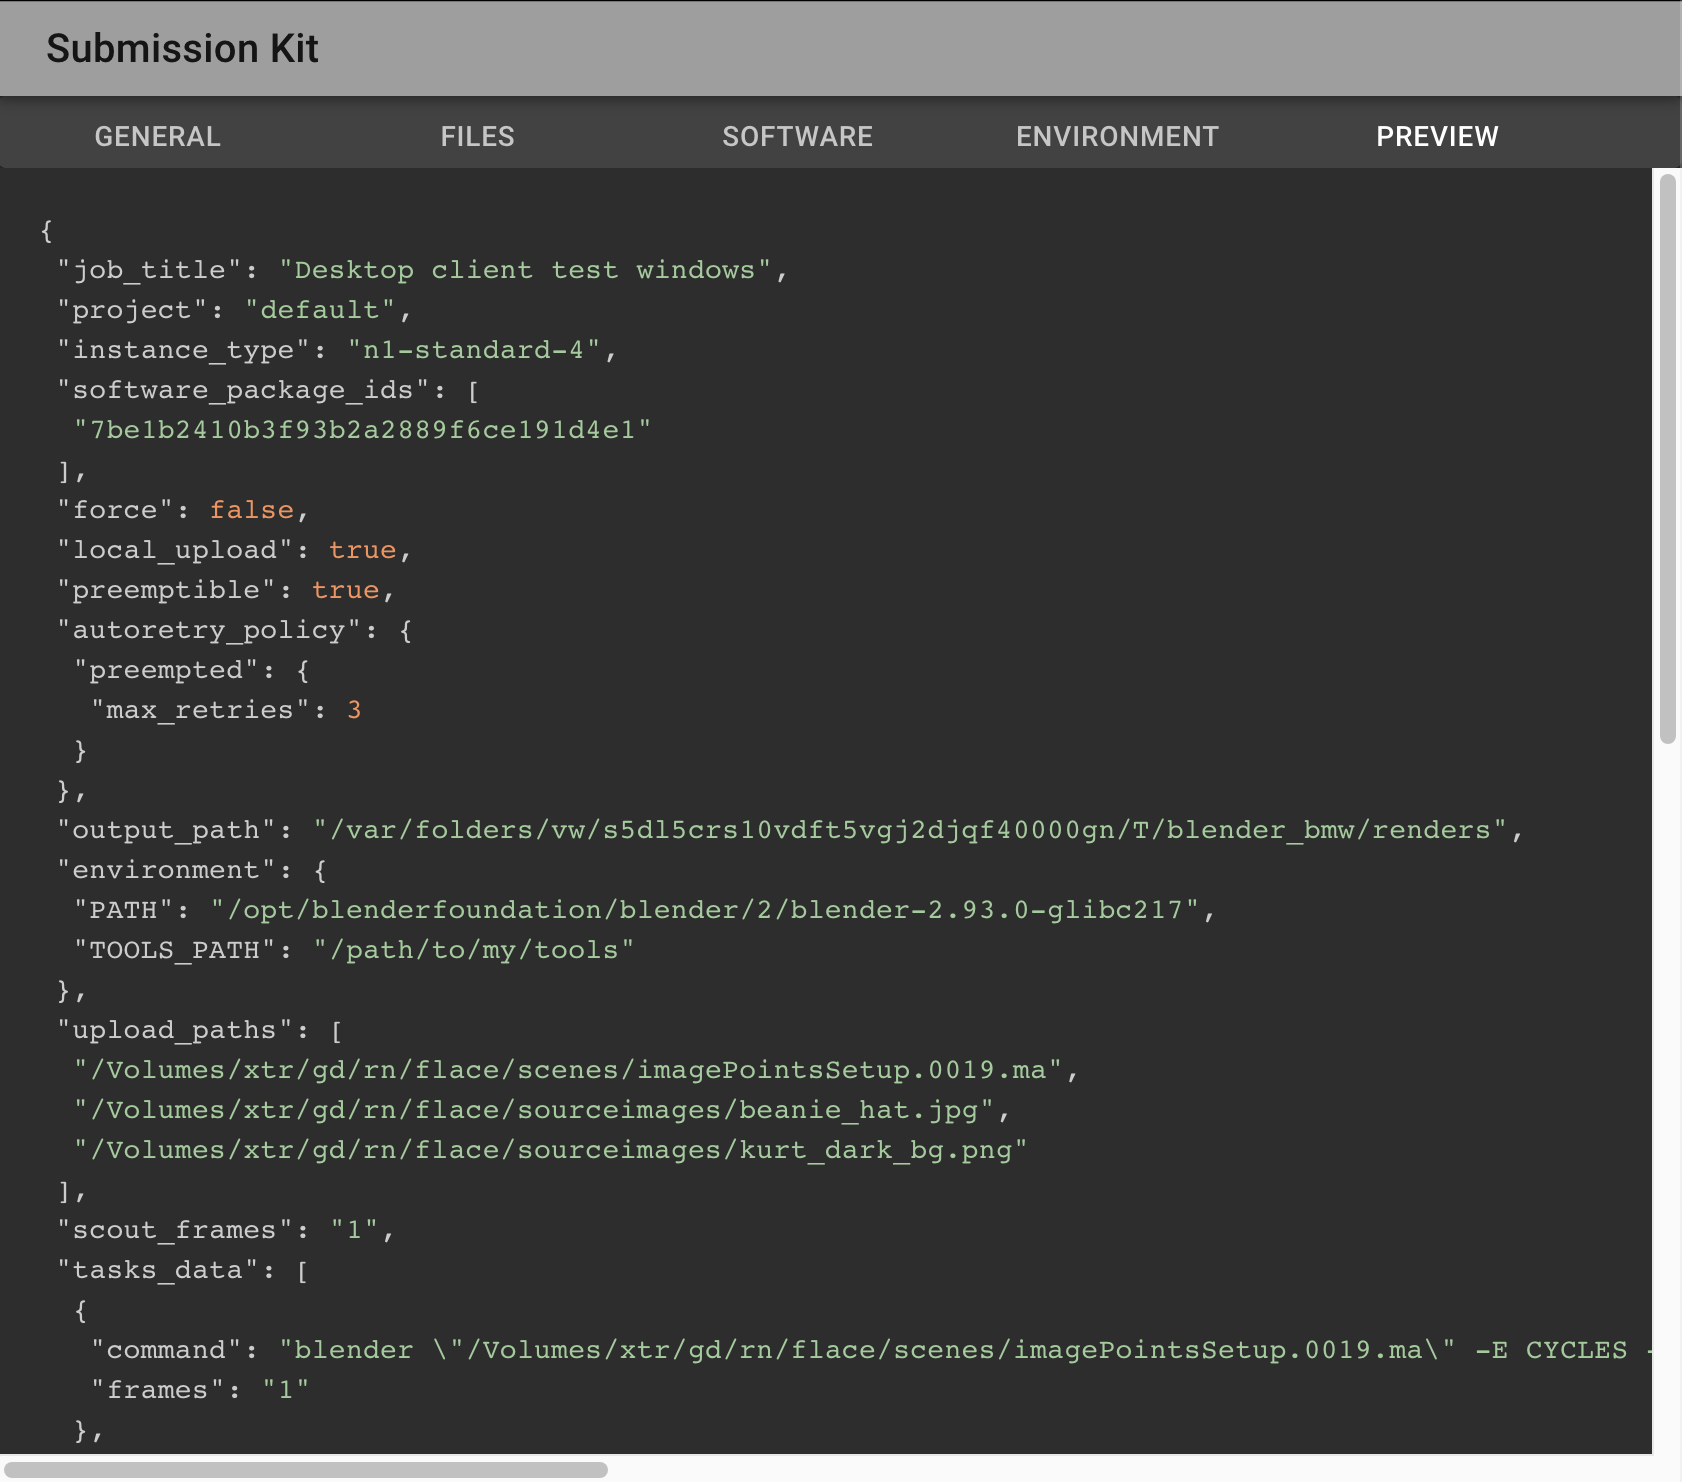Screen dimensions: 1682x1482
Task: Click the "tasks_data" key
Action: point(158,1270)
